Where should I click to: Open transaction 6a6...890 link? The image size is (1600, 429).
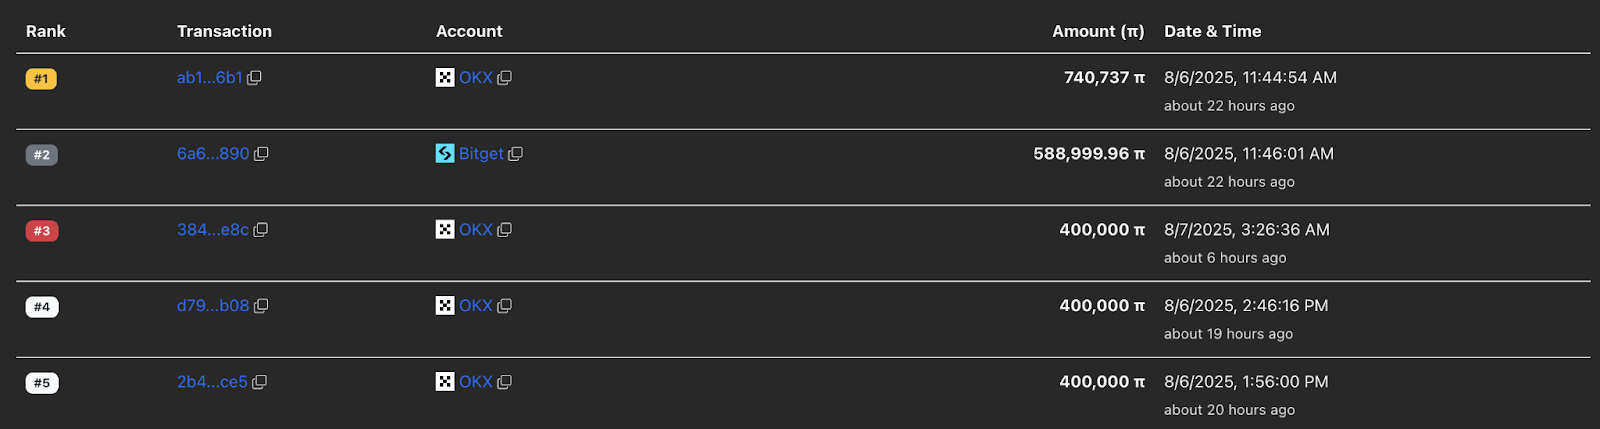pos(213,154)
